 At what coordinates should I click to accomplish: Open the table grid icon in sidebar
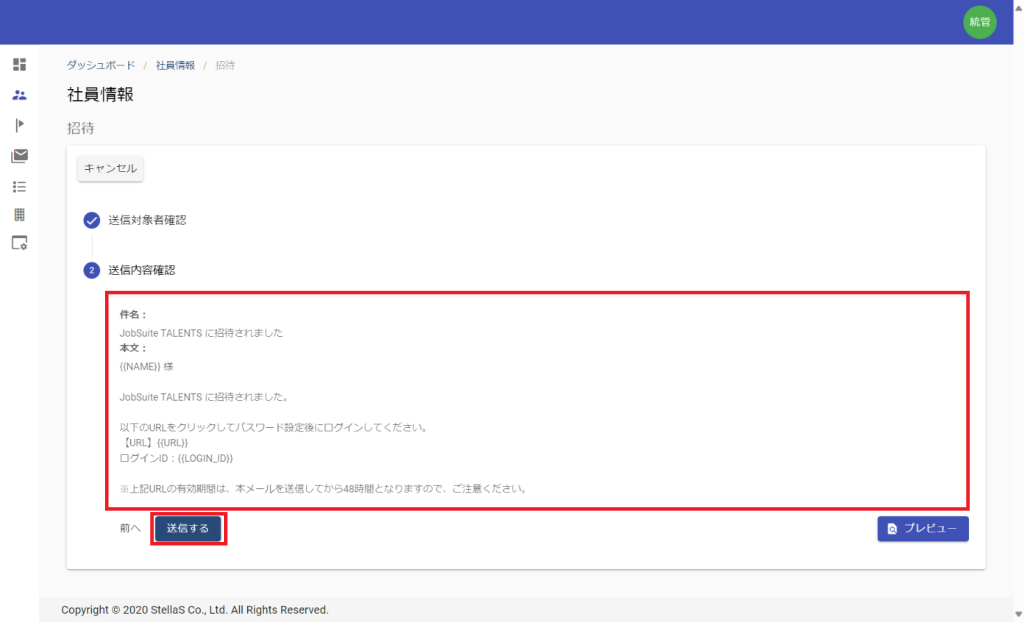[19, 215]
